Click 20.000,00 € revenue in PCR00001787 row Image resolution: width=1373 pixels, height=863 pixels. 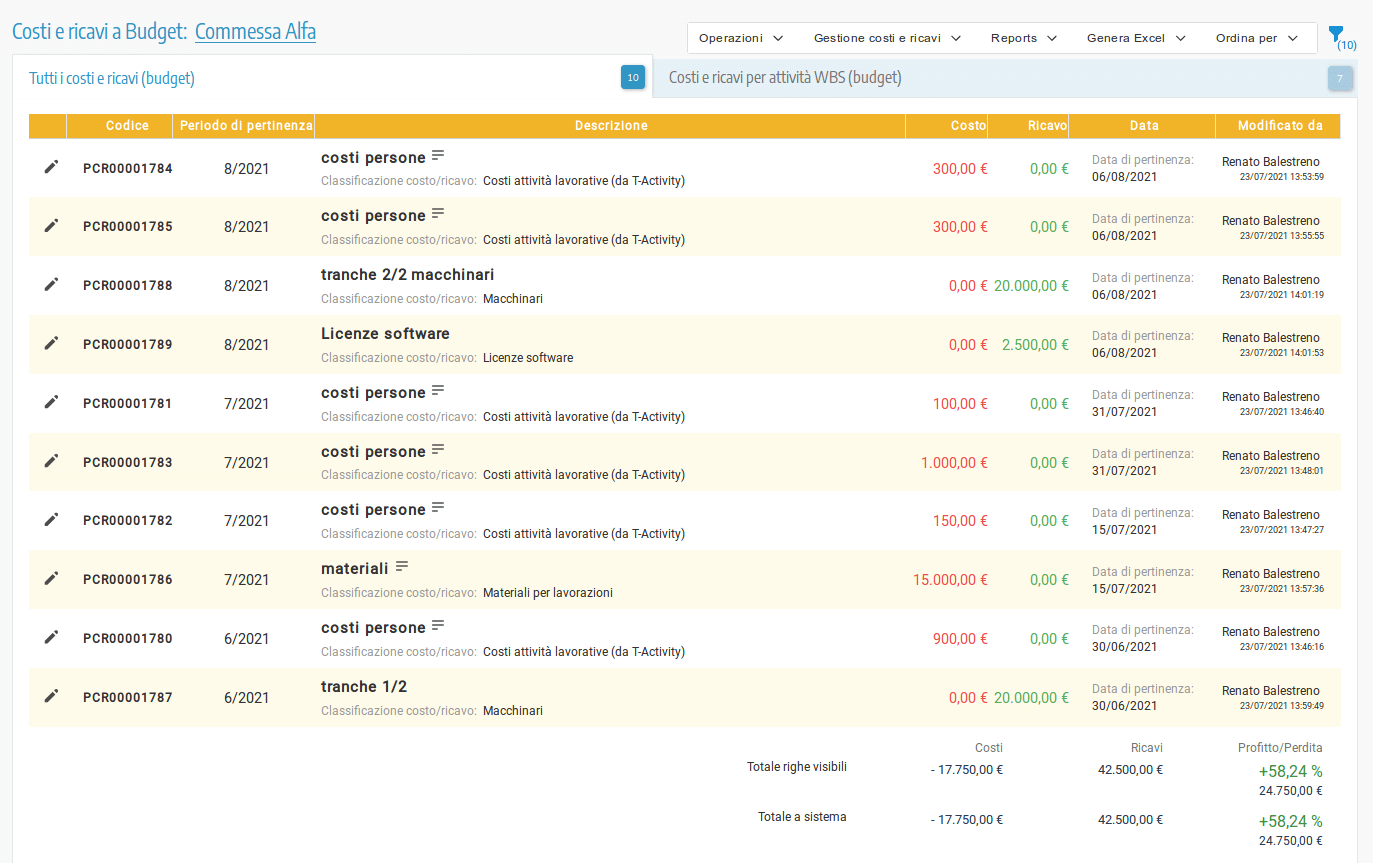click(x=1031, y=698)
